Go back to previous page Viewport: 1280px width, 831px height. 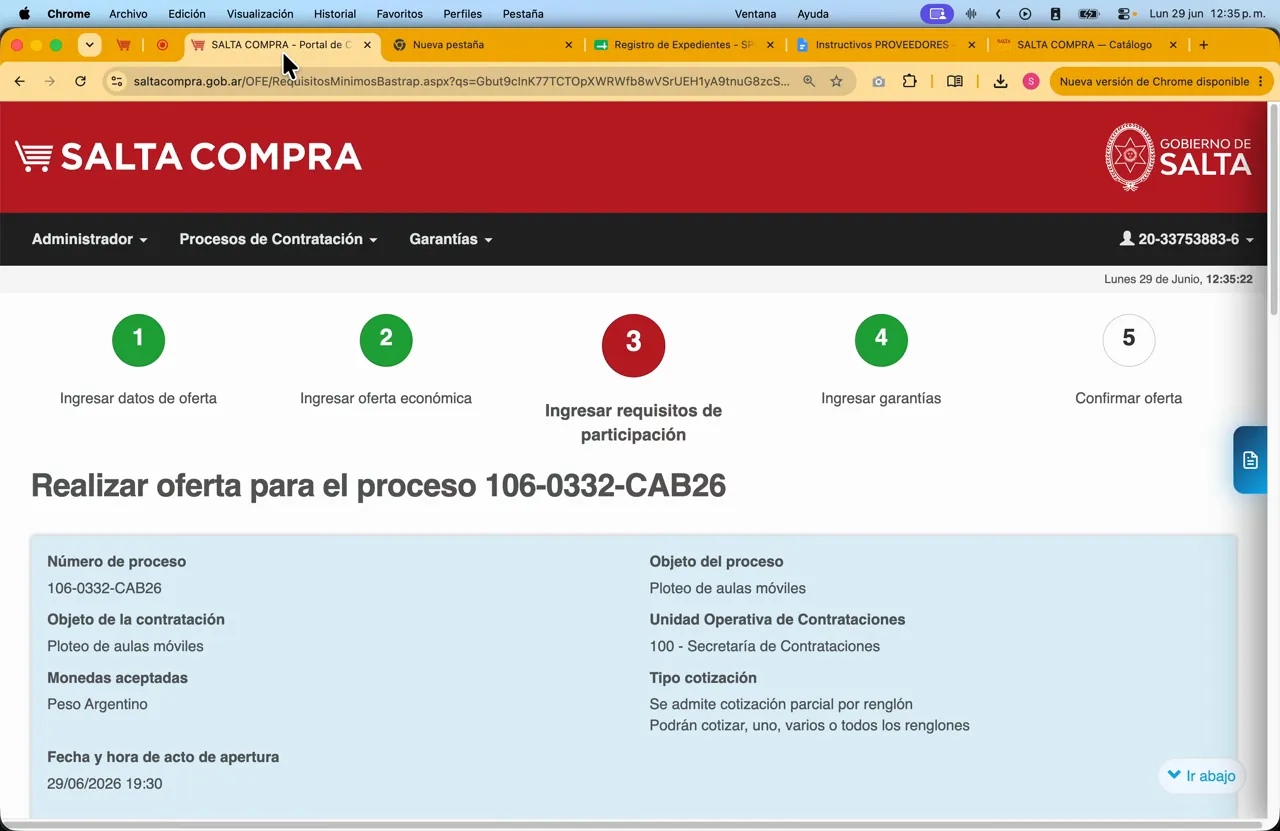pos(20,81)
